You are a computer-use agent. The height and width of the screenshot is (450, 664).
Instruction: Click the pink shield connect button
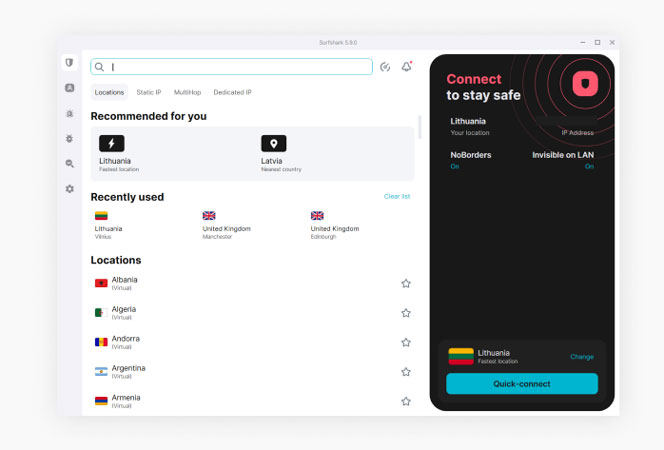coord(585,83)
